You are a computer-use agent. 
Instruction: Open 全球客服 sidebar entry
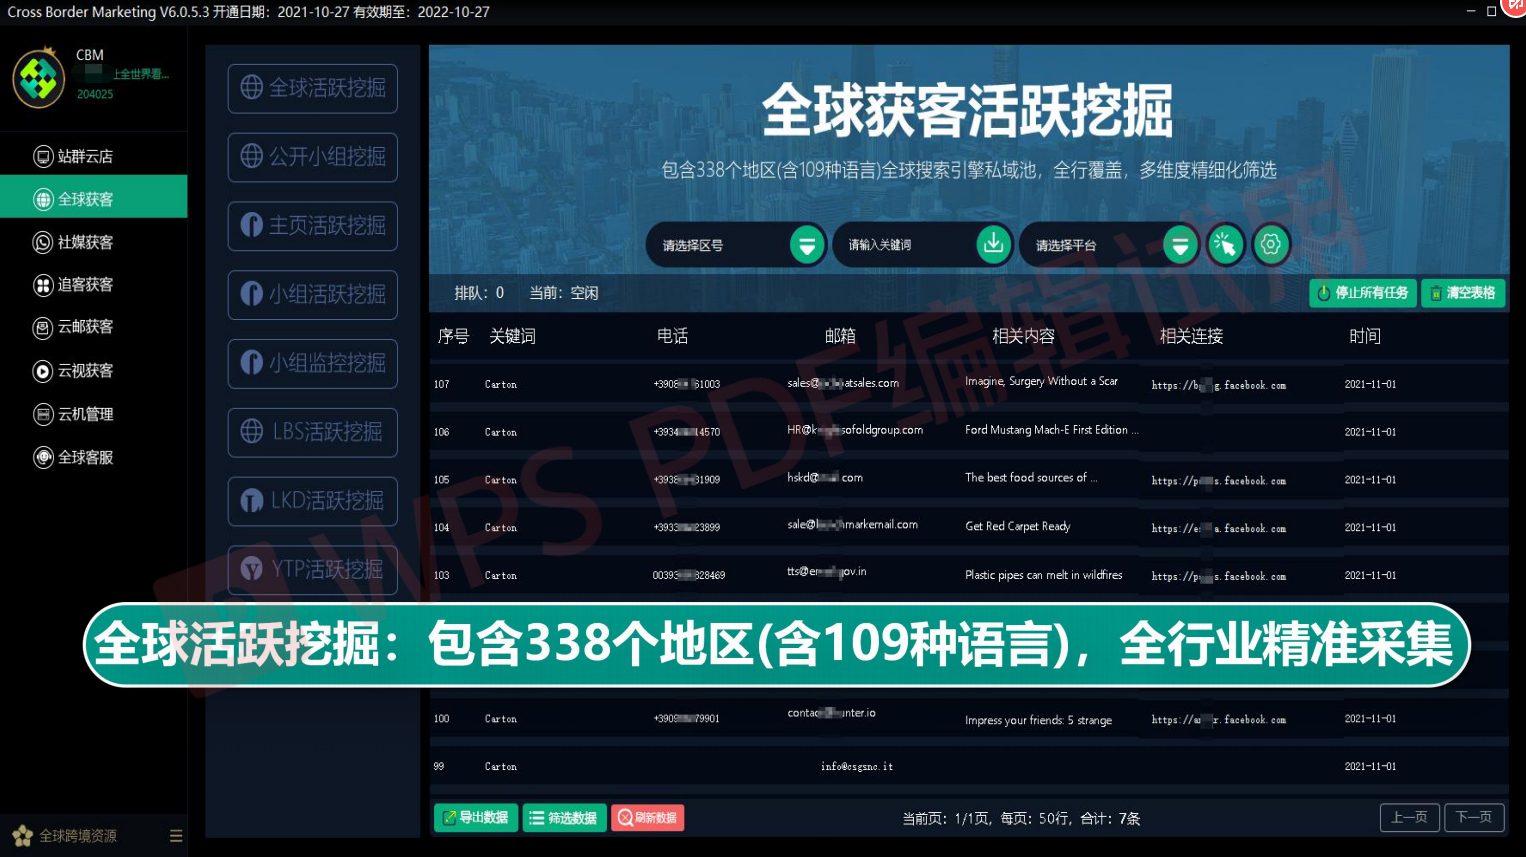pos(85,457)
